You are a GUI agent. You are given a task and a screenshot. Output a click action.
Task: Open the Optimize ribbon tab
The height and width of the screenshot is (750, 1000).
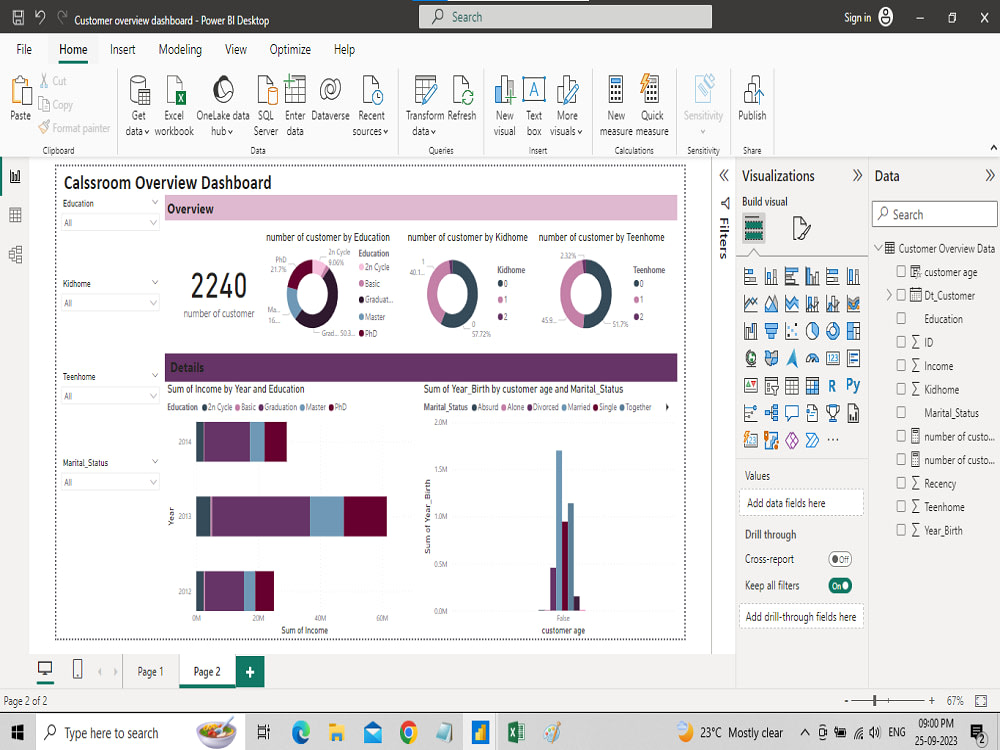click(x=290, y=49)
